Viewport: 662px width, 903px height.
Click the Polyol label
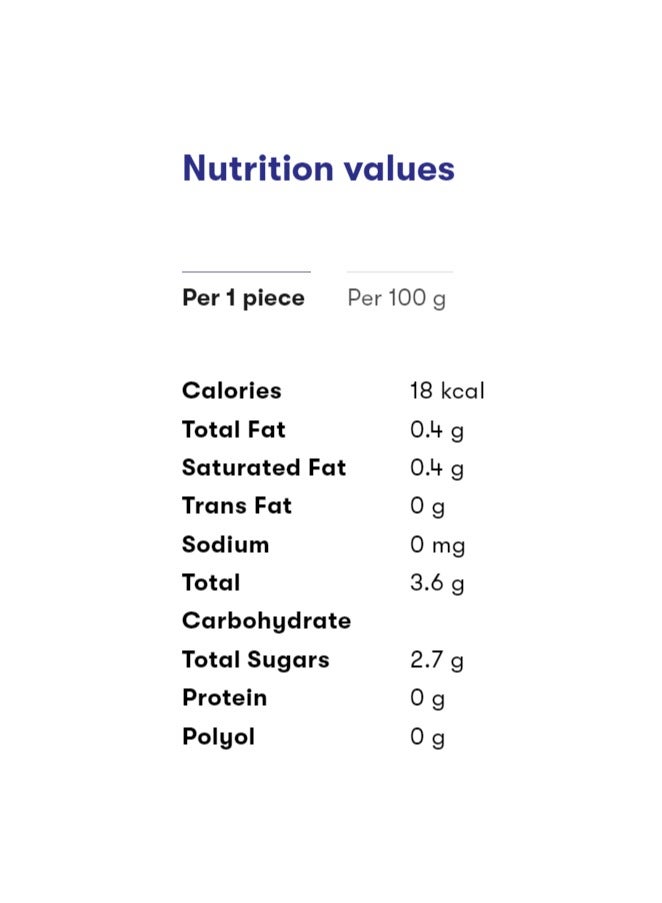(x=219, y=737)
